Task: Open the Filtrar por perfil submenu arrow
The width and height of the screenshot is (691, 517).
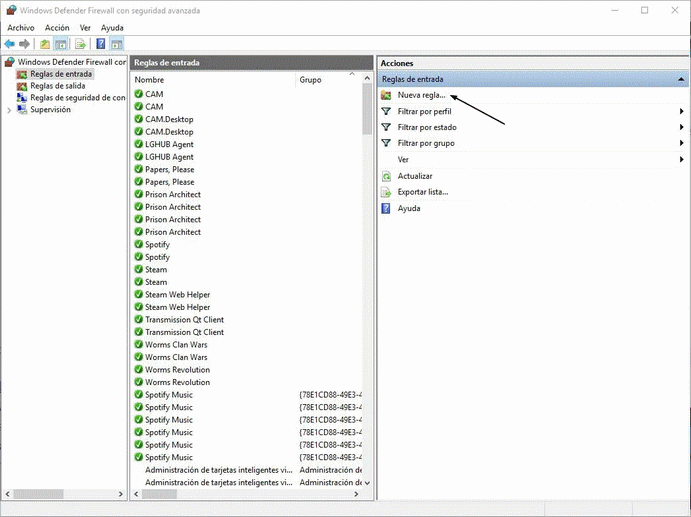Action: pyautogui.click(x=681, y=112)
